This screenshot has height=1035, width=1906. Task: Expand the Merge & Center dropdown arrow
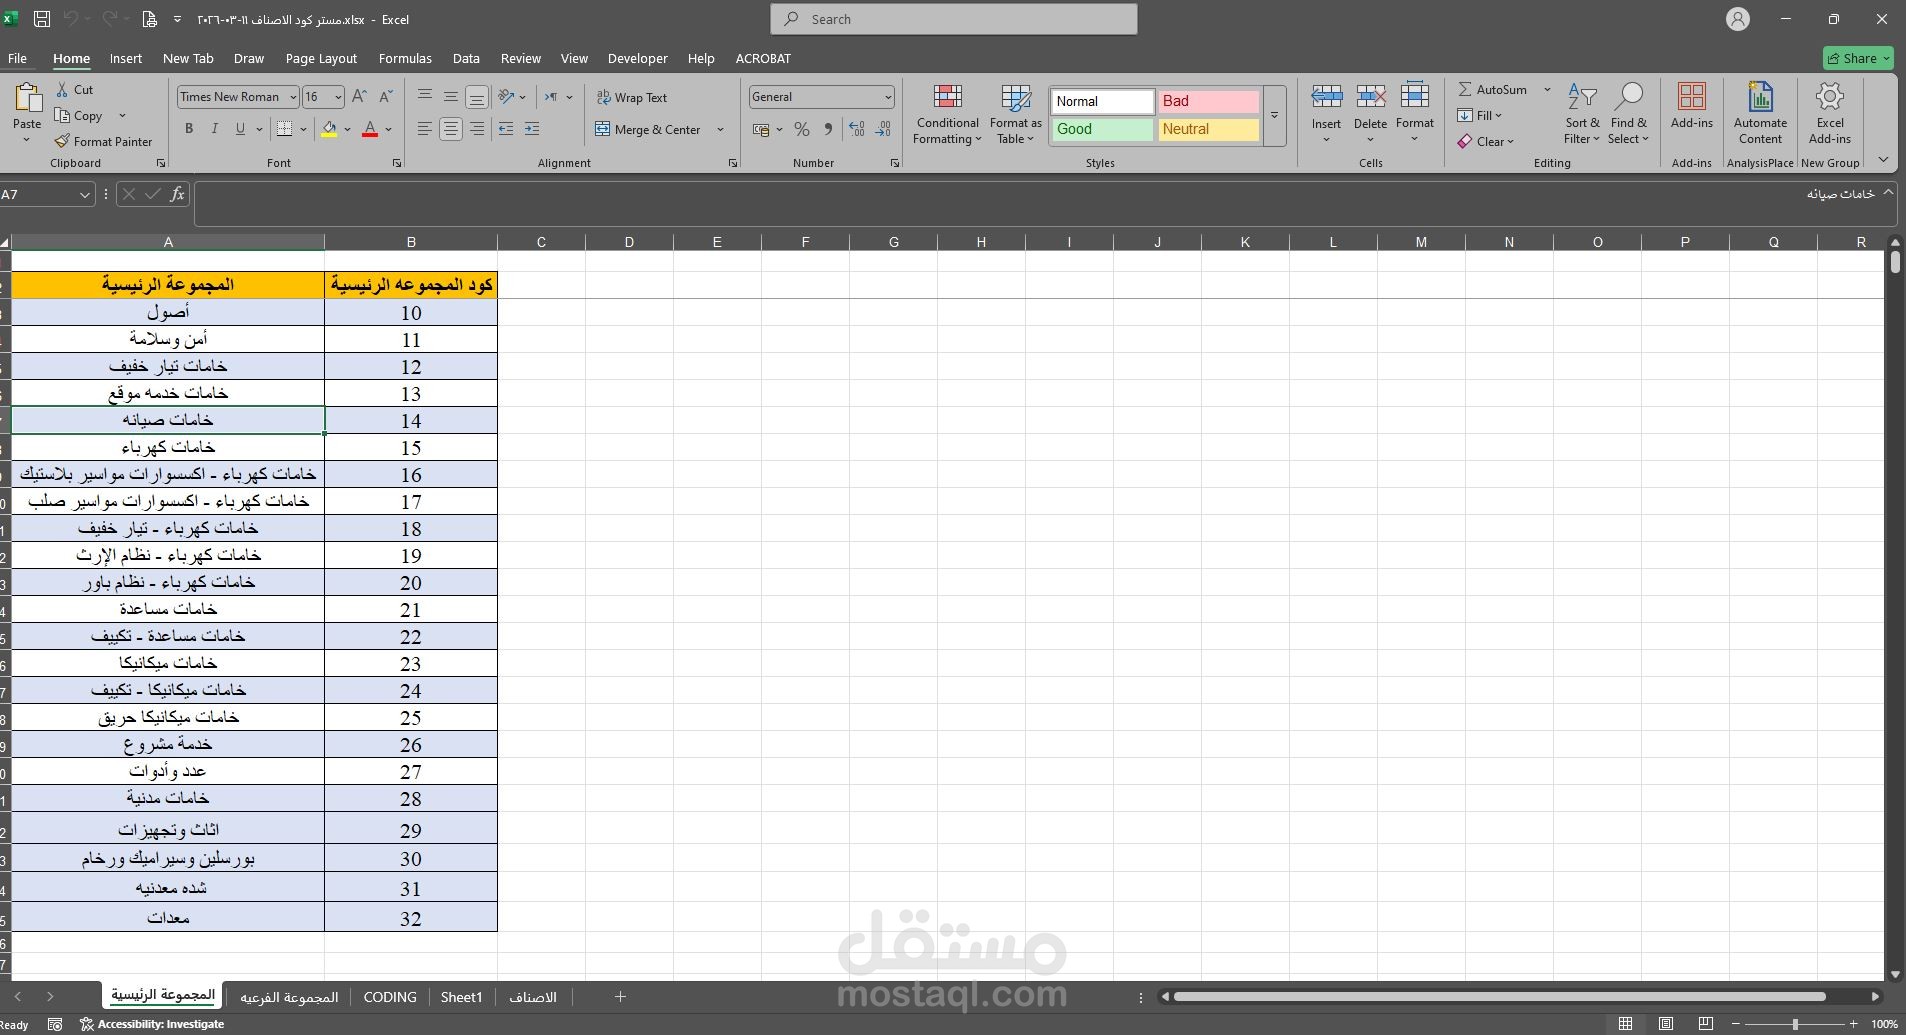720,129
